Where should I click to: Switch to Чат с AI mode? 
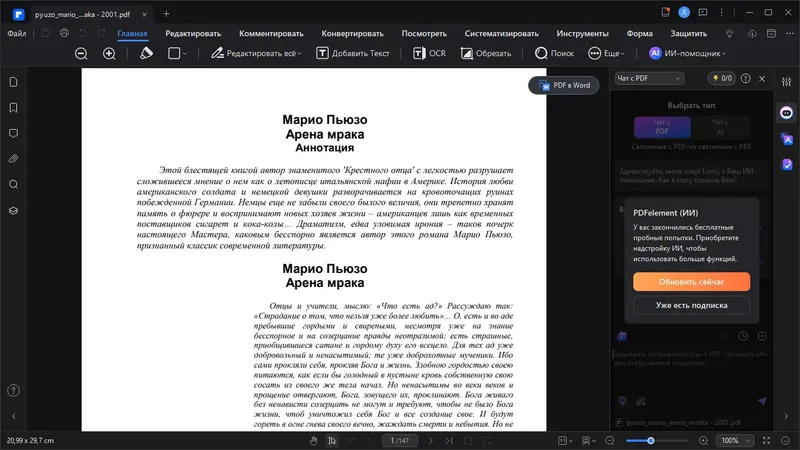click(720, 127)
